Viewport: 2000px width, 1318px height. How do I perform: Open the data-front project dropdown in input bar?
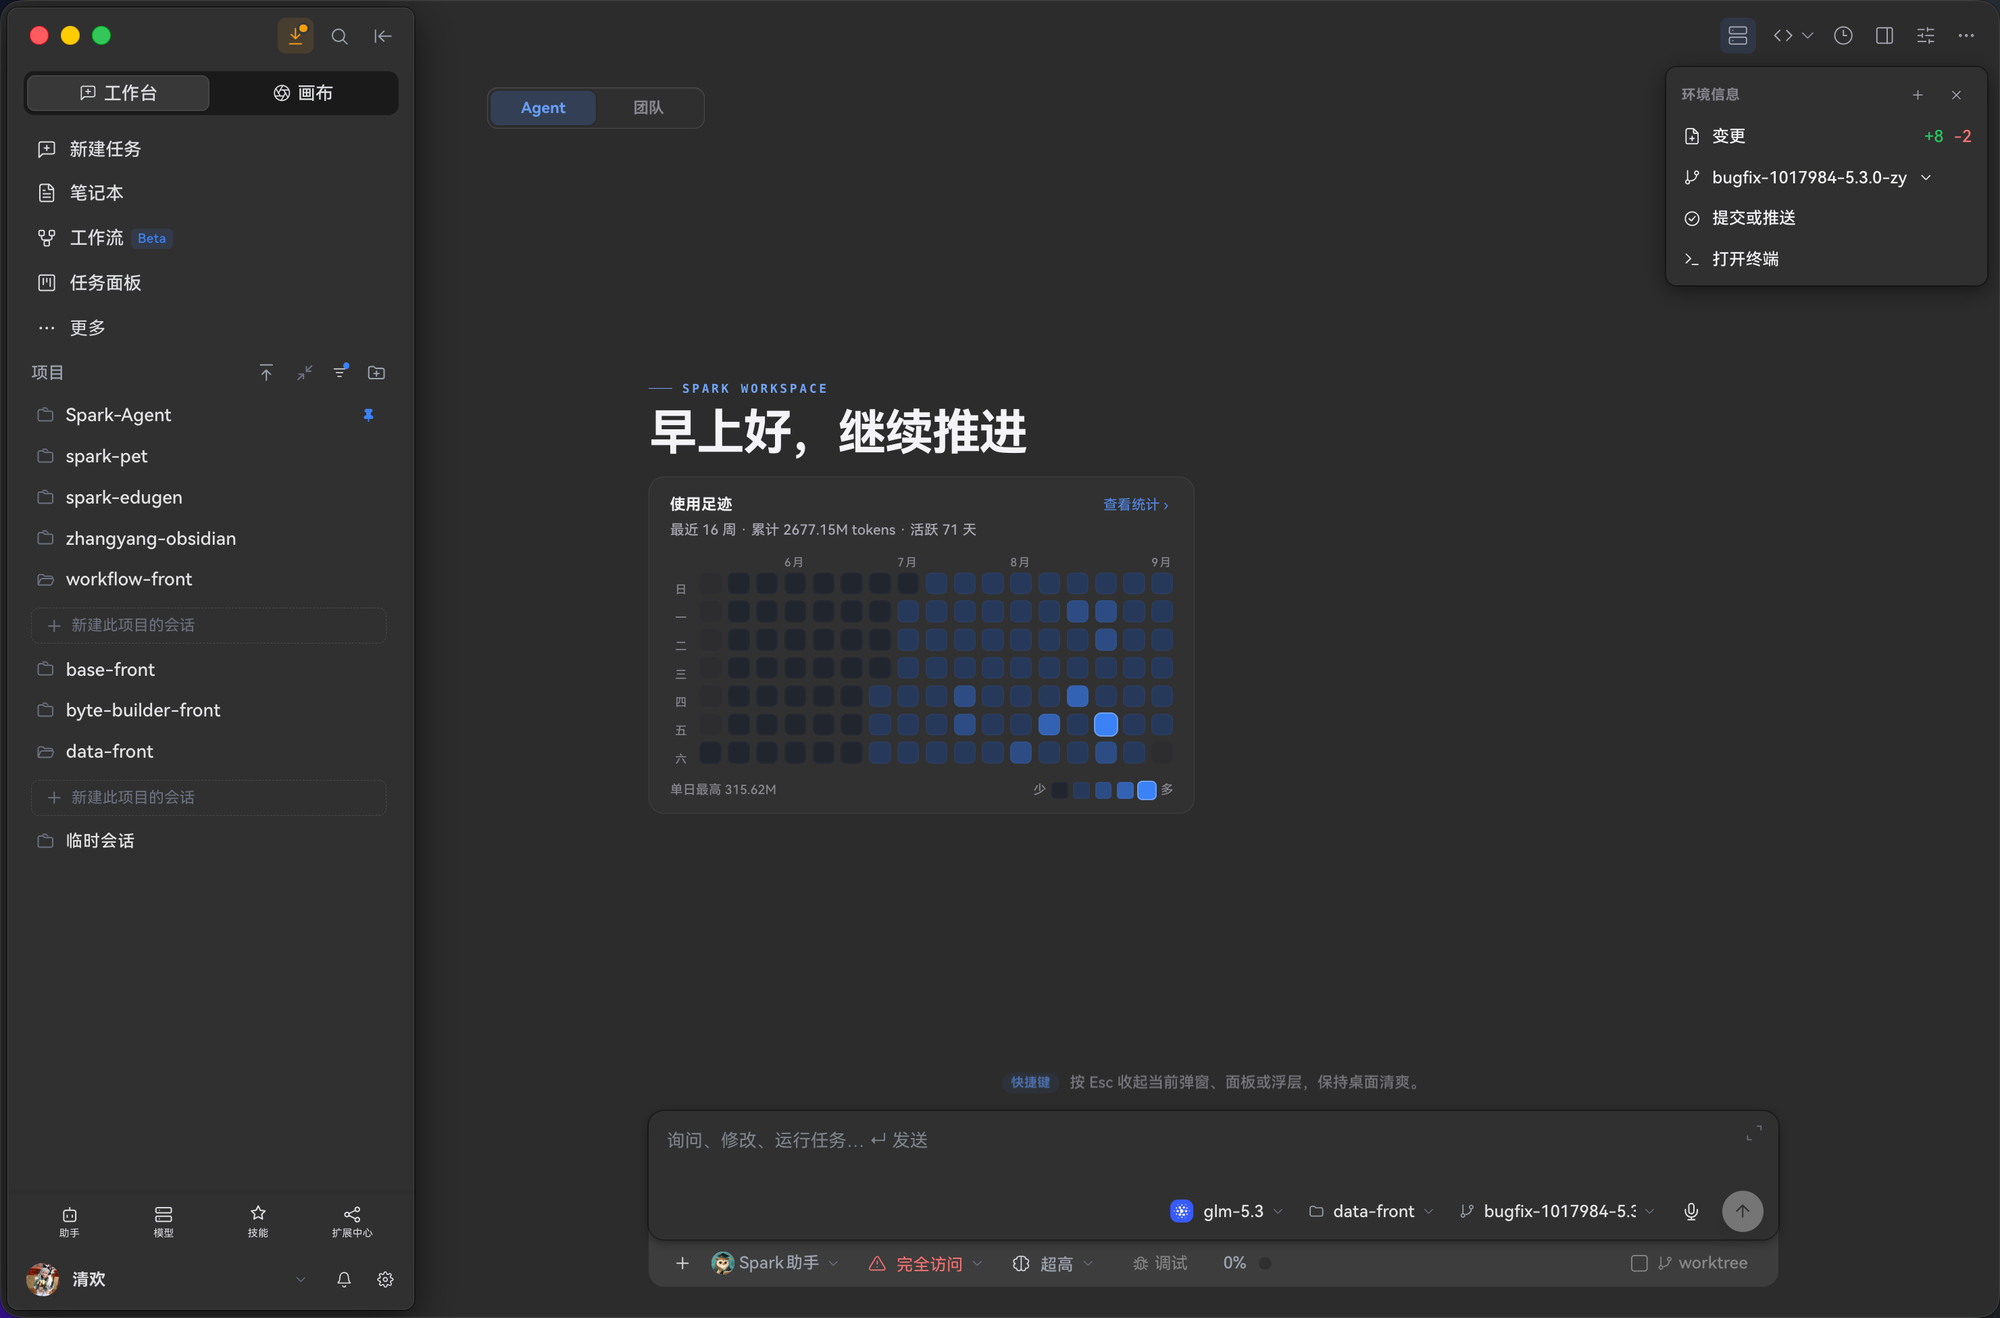point(1371,1211)
